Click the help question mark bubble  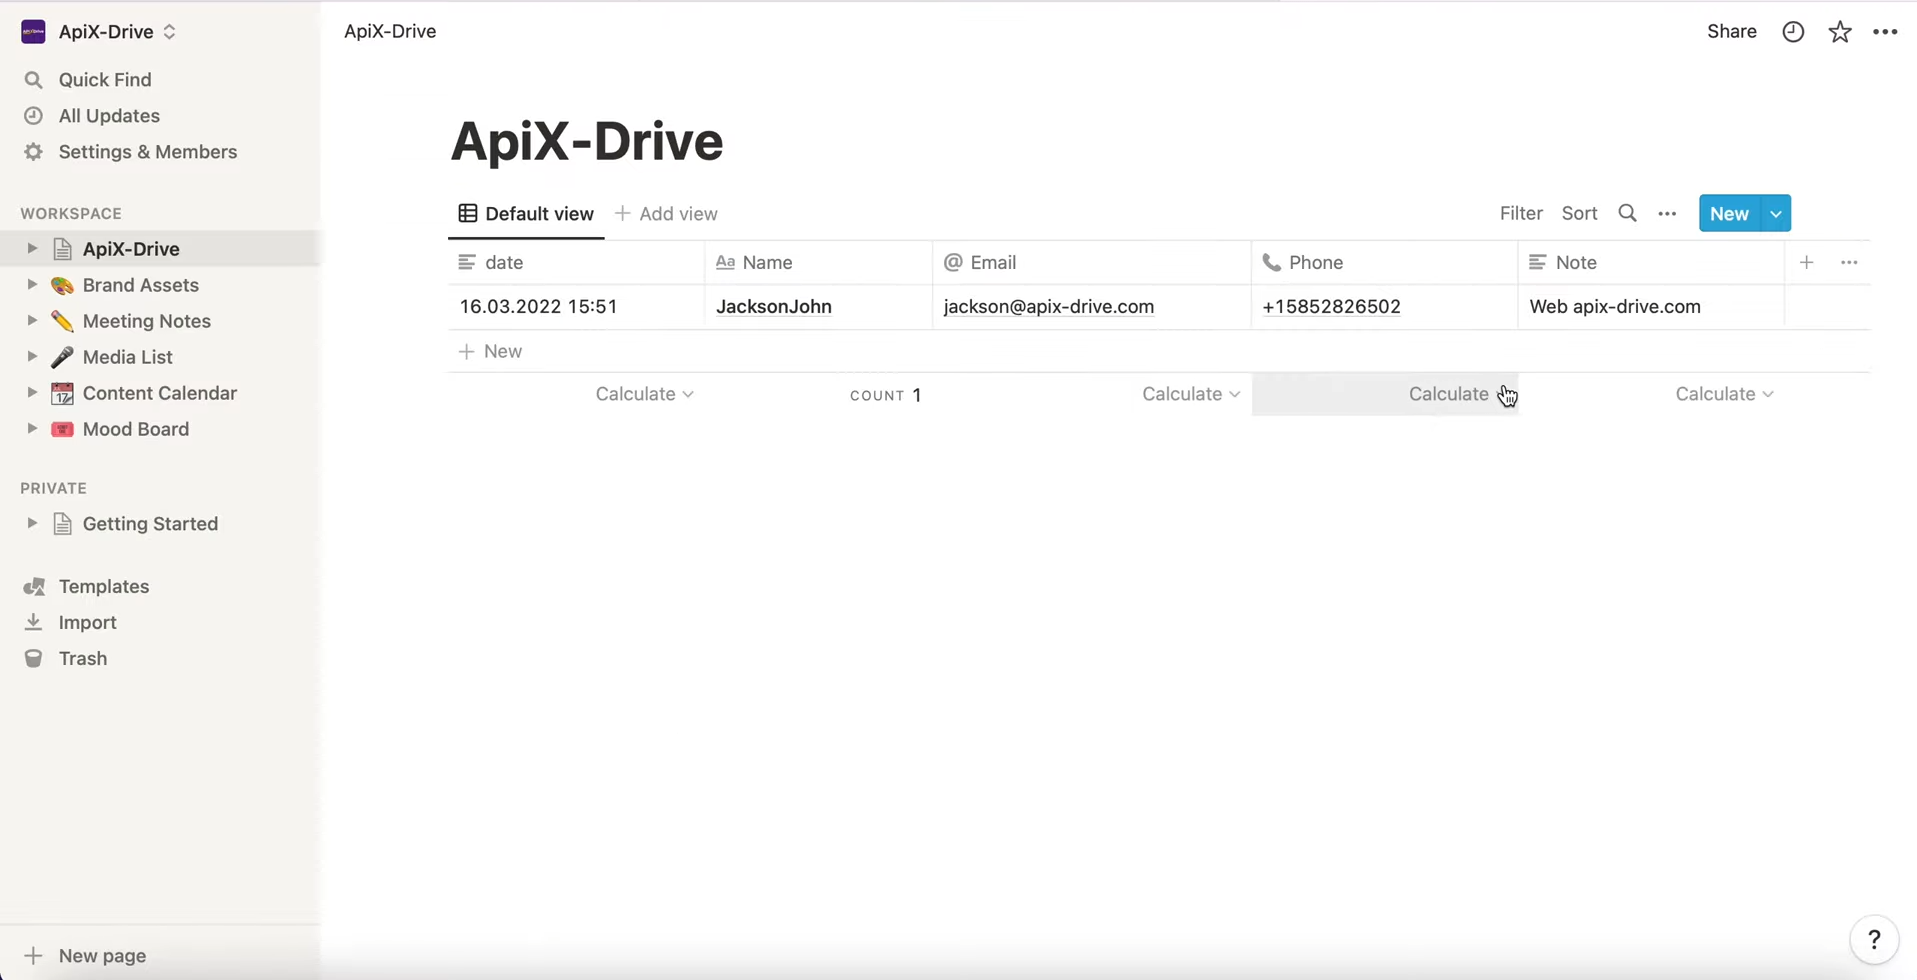pos(1874,938)
